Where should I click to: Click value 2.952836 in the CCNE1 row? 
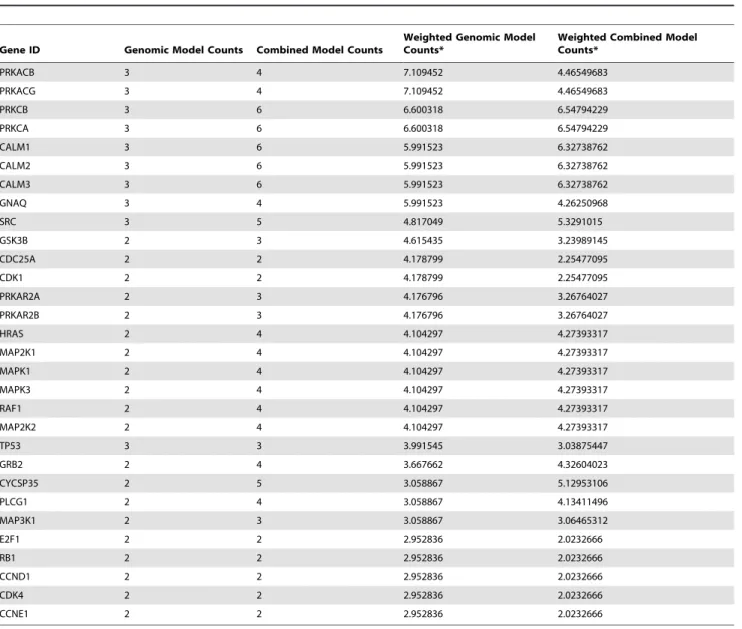pyautogui.click(x=423, y=614)
